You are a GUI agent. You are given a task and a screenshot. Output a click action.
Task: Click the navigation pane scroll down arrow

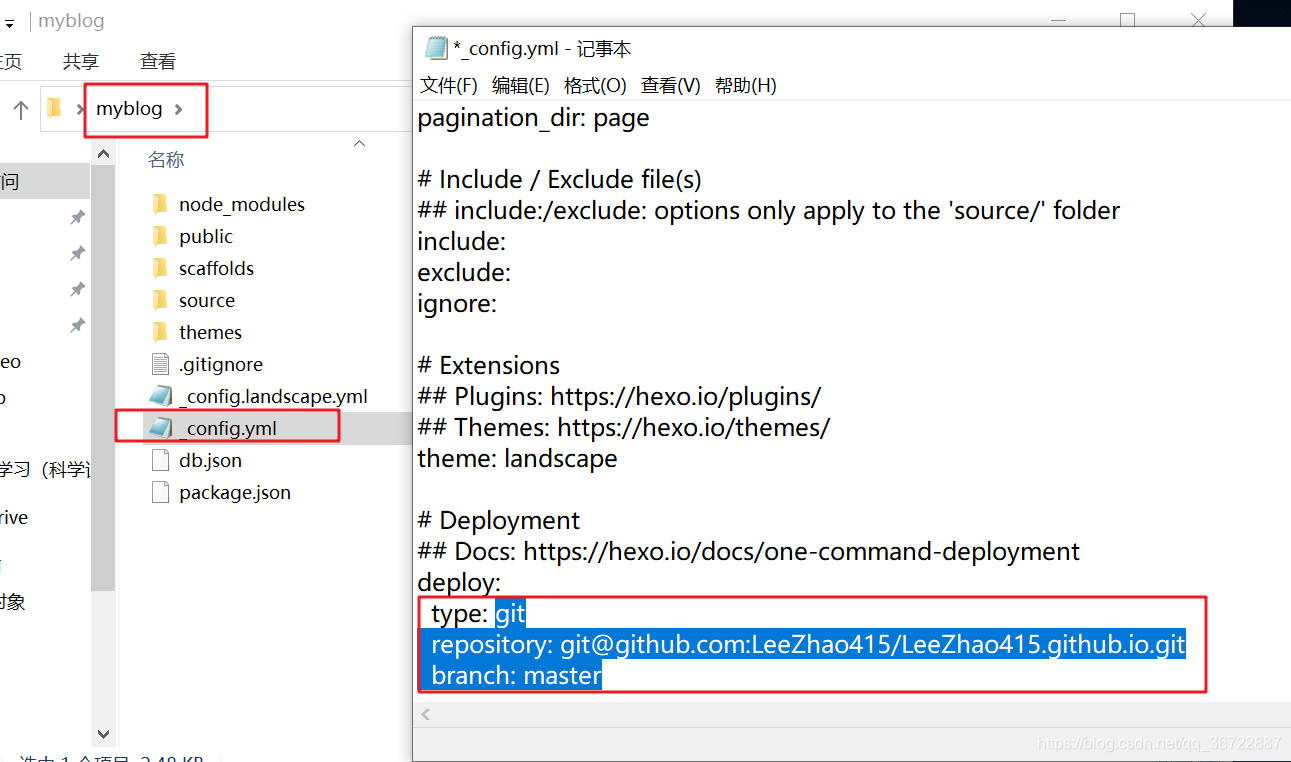pyautogui.click(x=103, y=734)
